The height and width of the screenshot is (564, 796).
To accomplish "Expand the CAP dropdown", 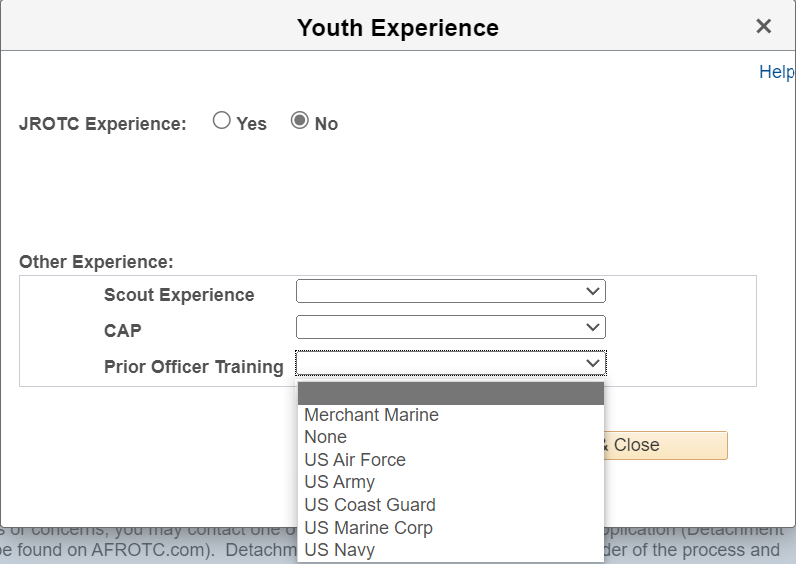I will tap(450, 327).
